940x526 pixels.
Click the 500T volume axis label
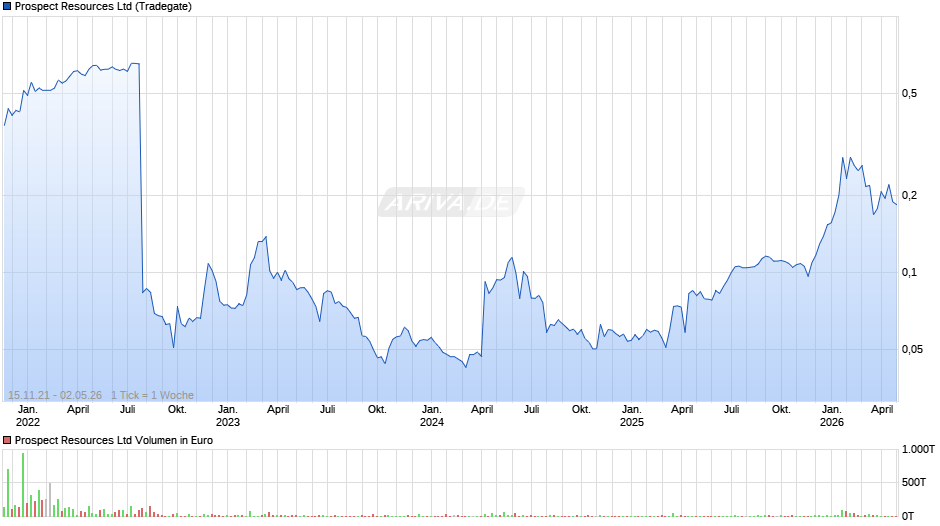click(914, 482)
